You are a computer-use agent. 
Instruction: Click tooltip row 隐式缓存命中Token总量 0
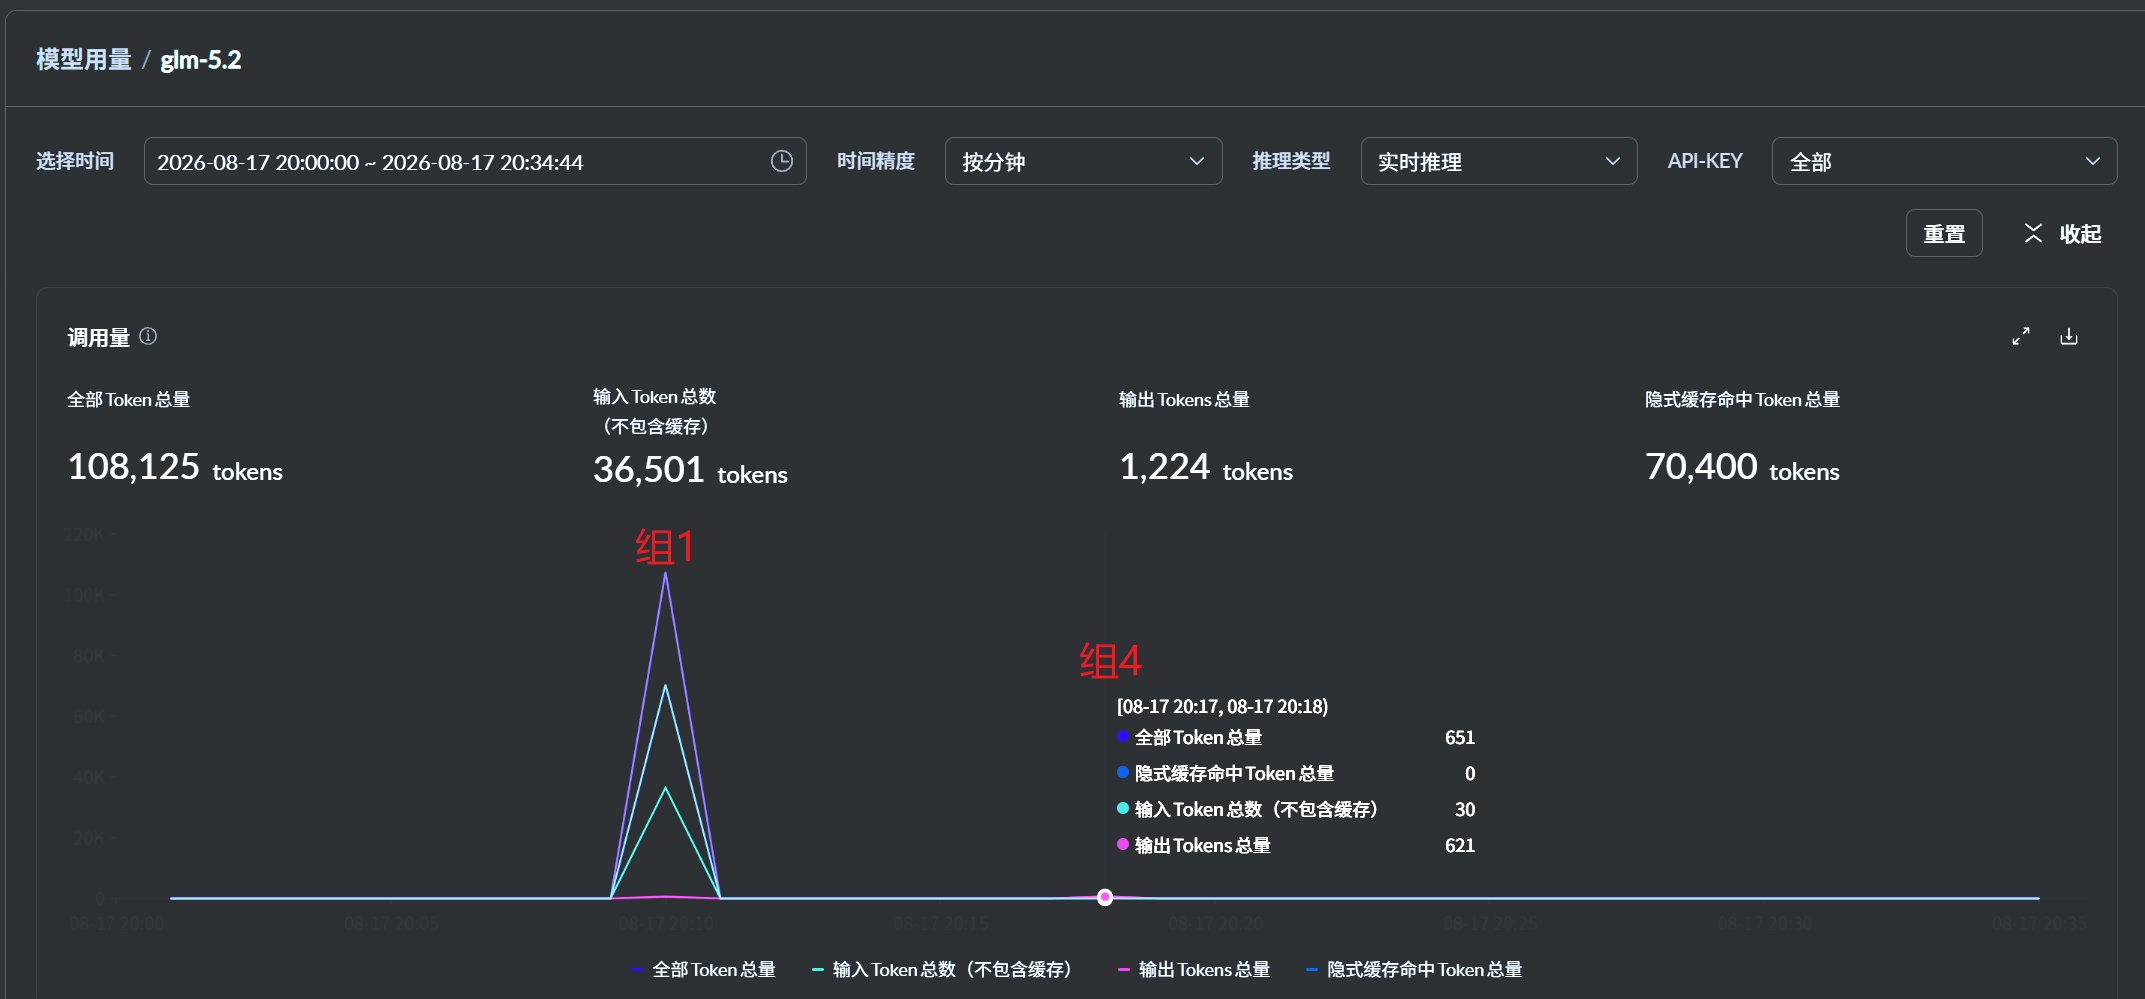(1296, 773)
